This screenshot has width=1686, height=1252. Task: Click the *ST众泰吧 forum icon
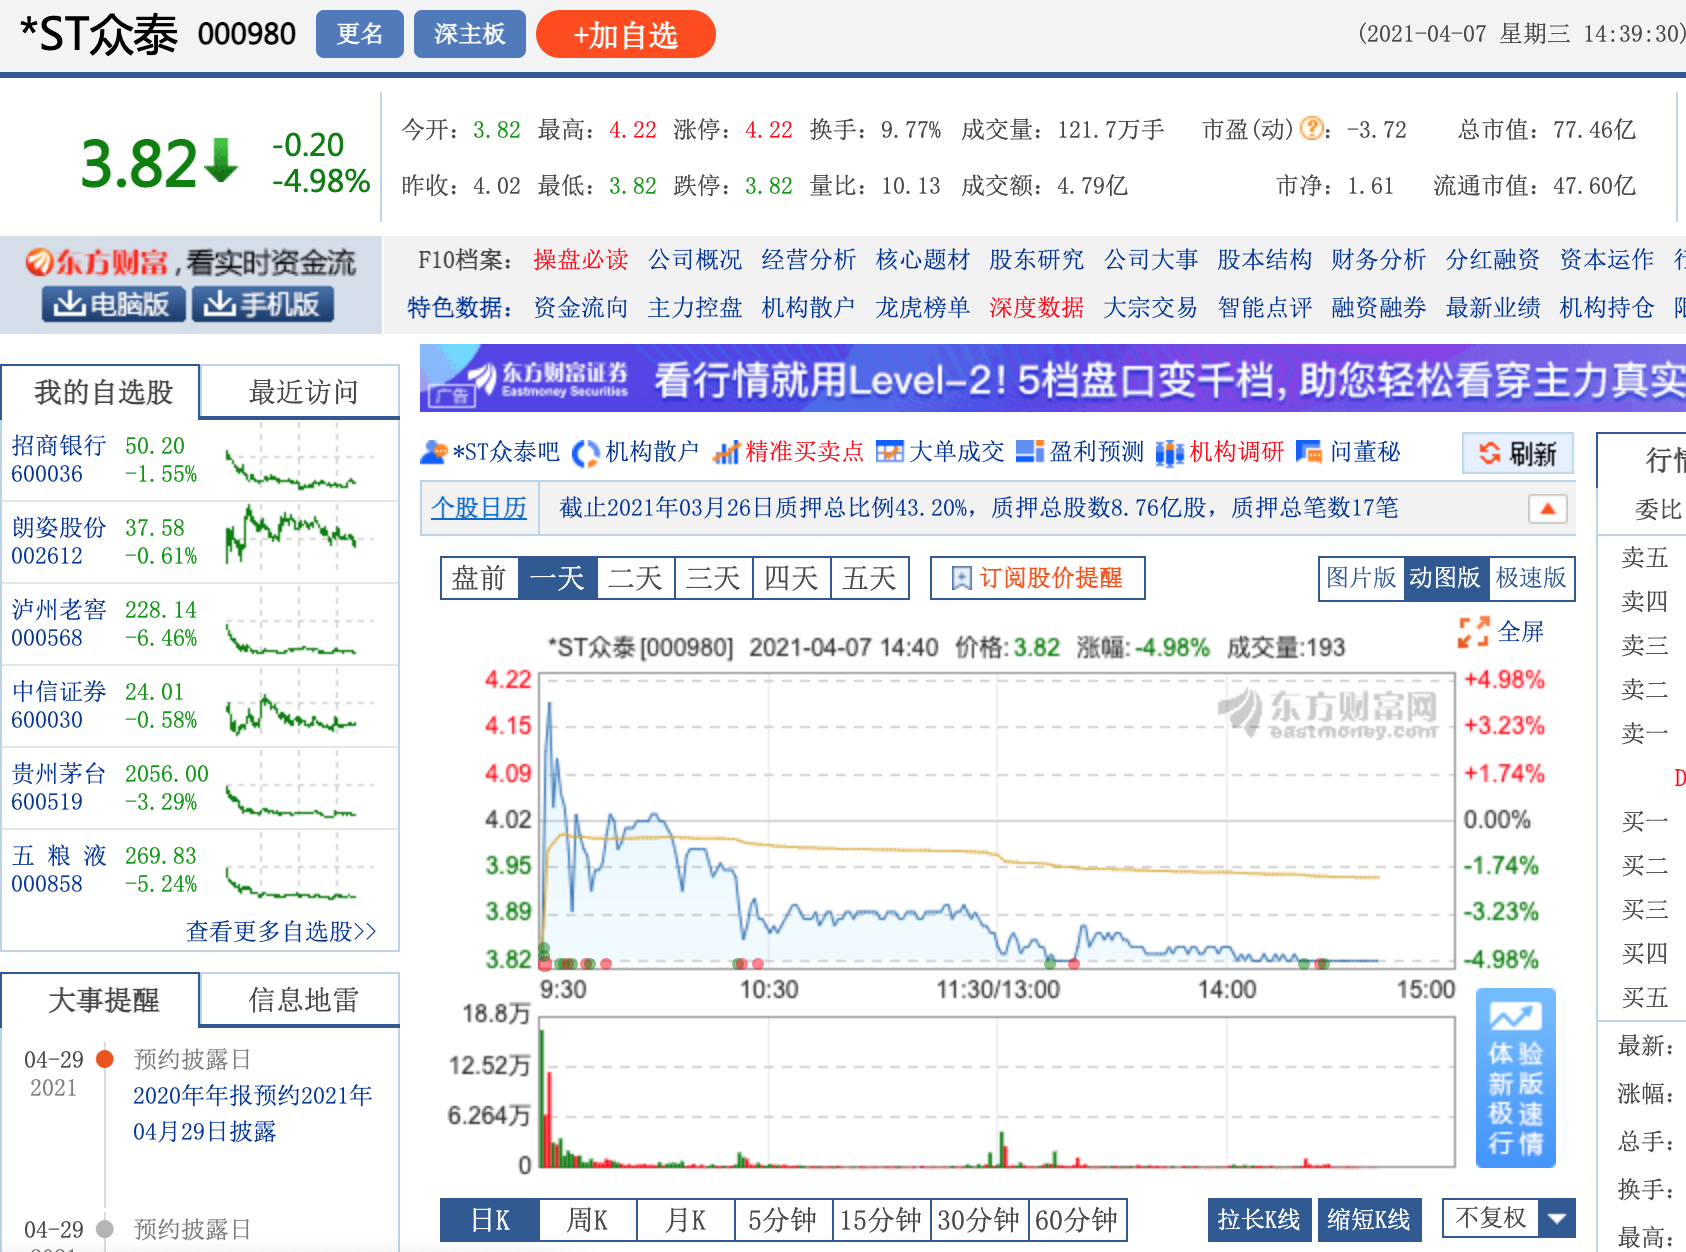pyautogui.click(x=434, y=453)
